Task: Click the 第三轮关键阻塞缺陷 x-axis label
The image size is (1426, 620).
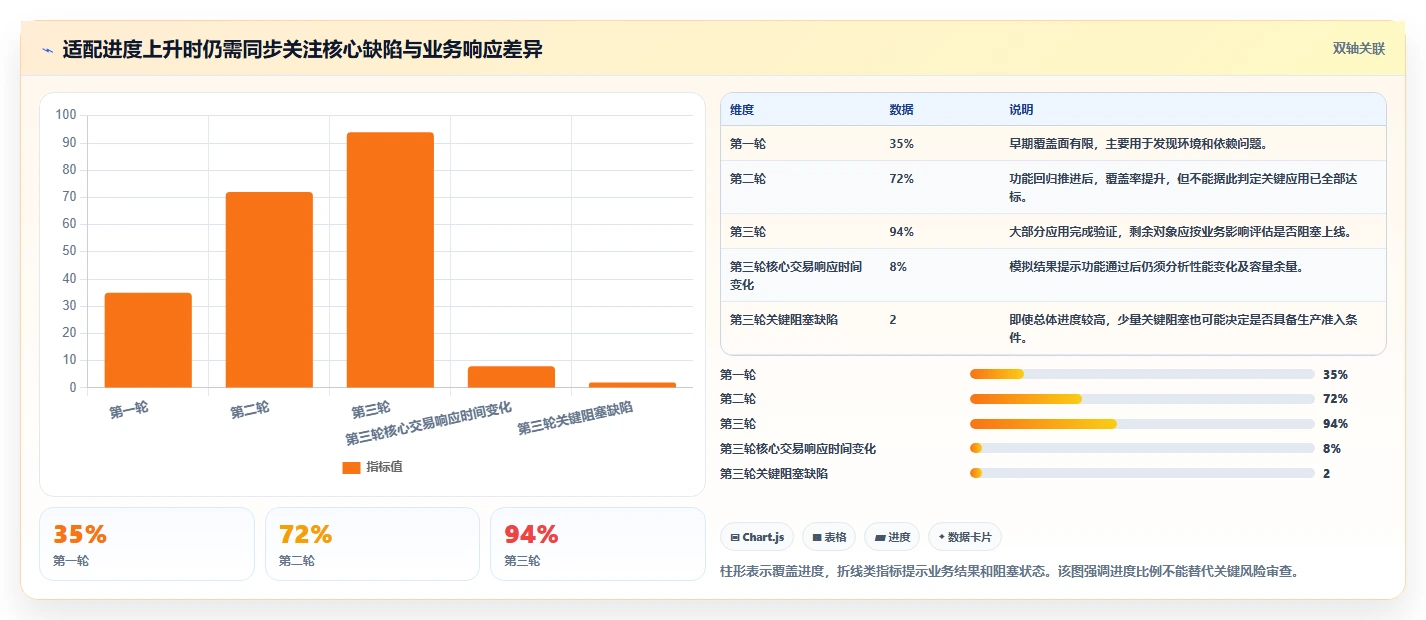Action: 575,418
